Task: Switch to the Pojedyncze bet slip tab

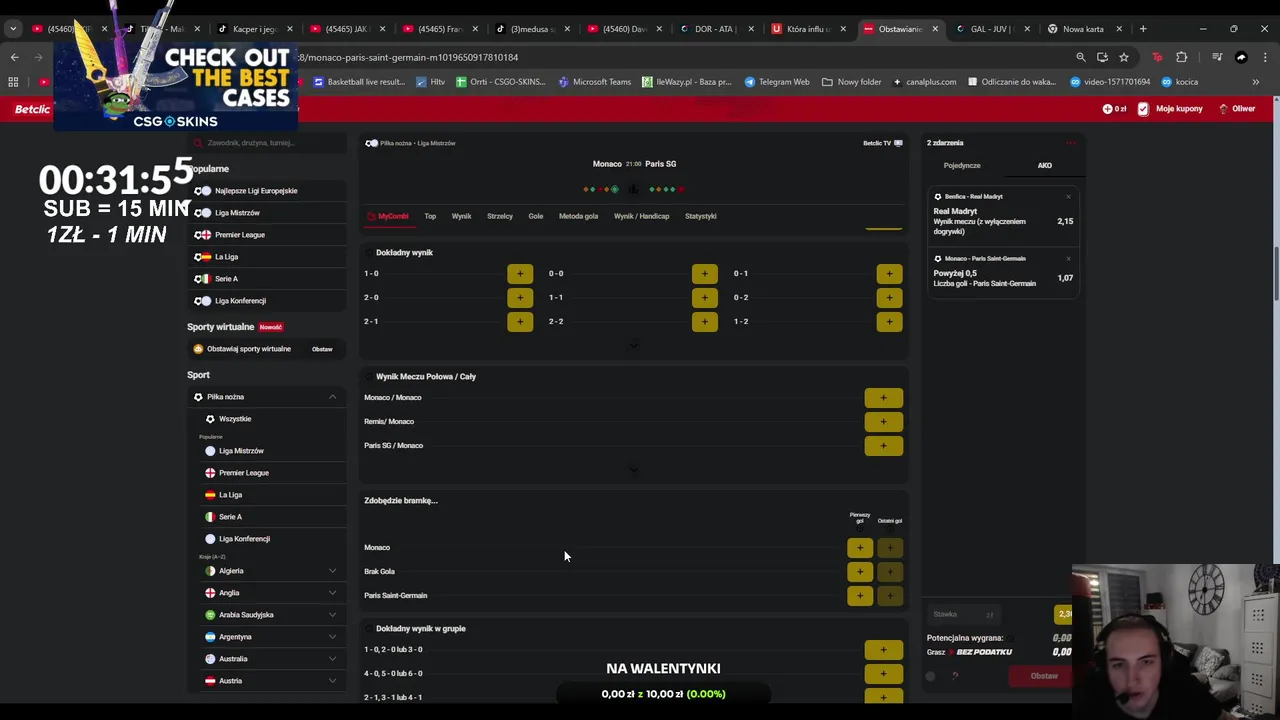Action: click(x=962, y=165)
